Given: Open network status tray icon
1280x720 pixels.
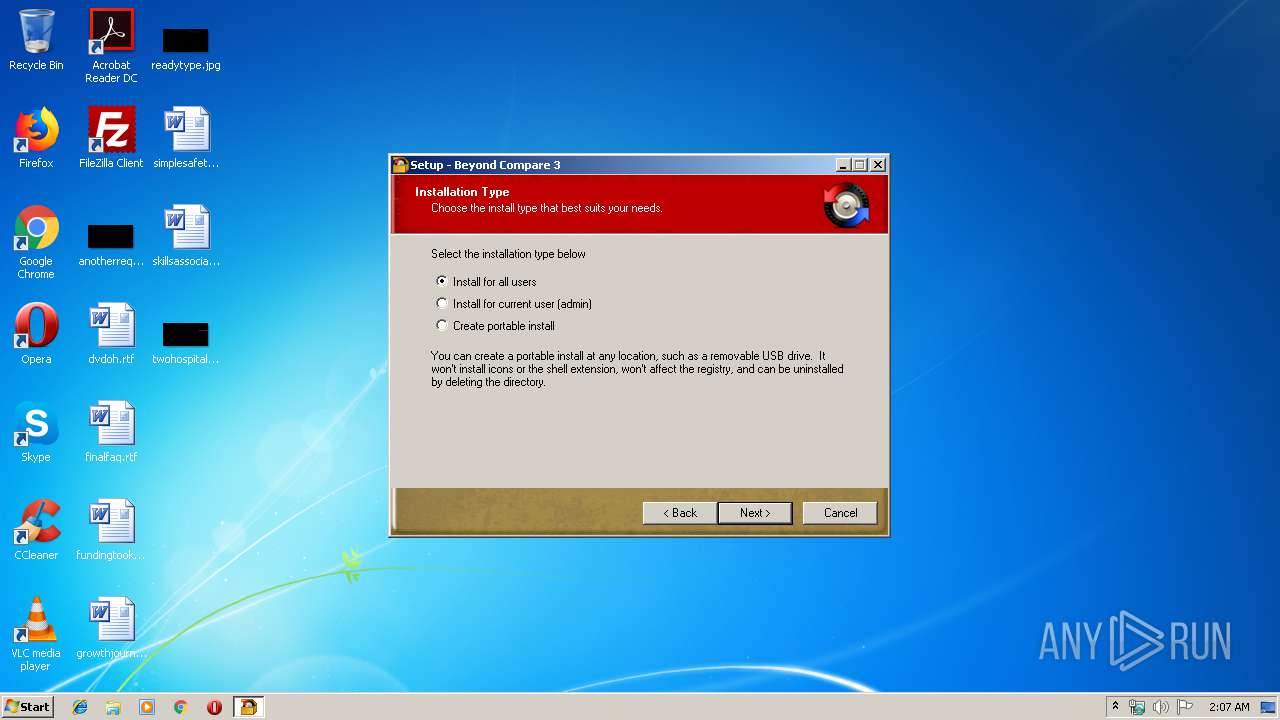Looking at the screenshot, I should (x=1137, y=707).
